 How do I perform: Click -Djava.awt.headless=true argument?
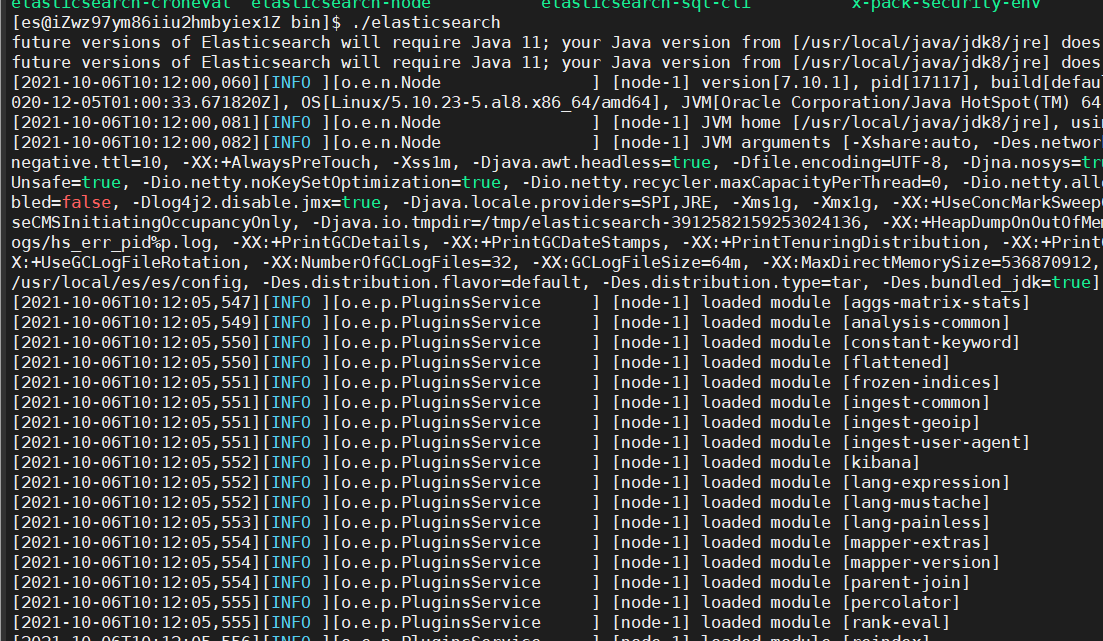[592, 163]
